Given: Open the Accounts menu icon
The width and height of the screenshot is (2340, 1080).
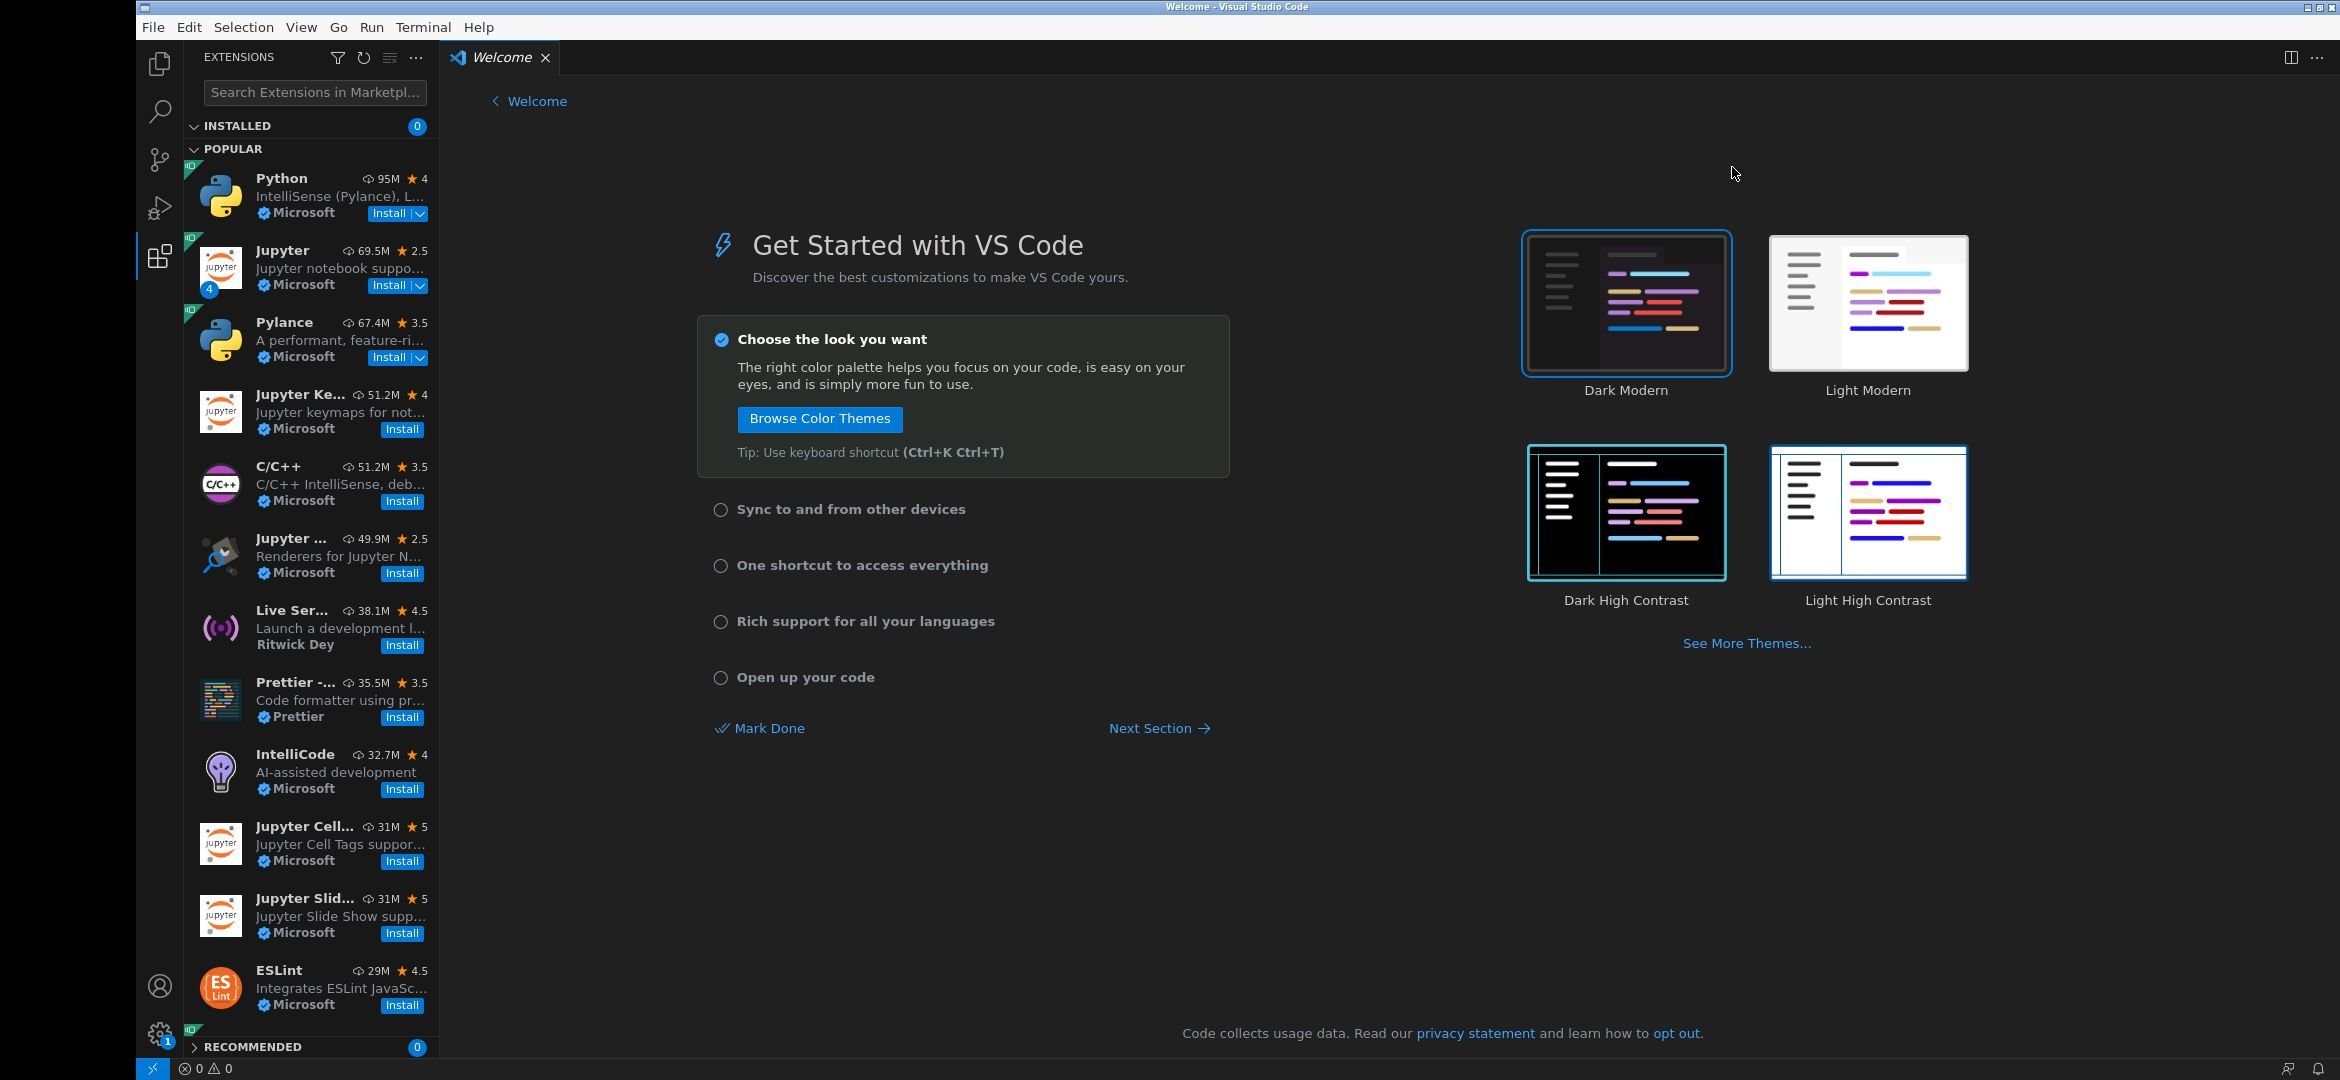Looking at the screenshot, I should pos(159,986).
